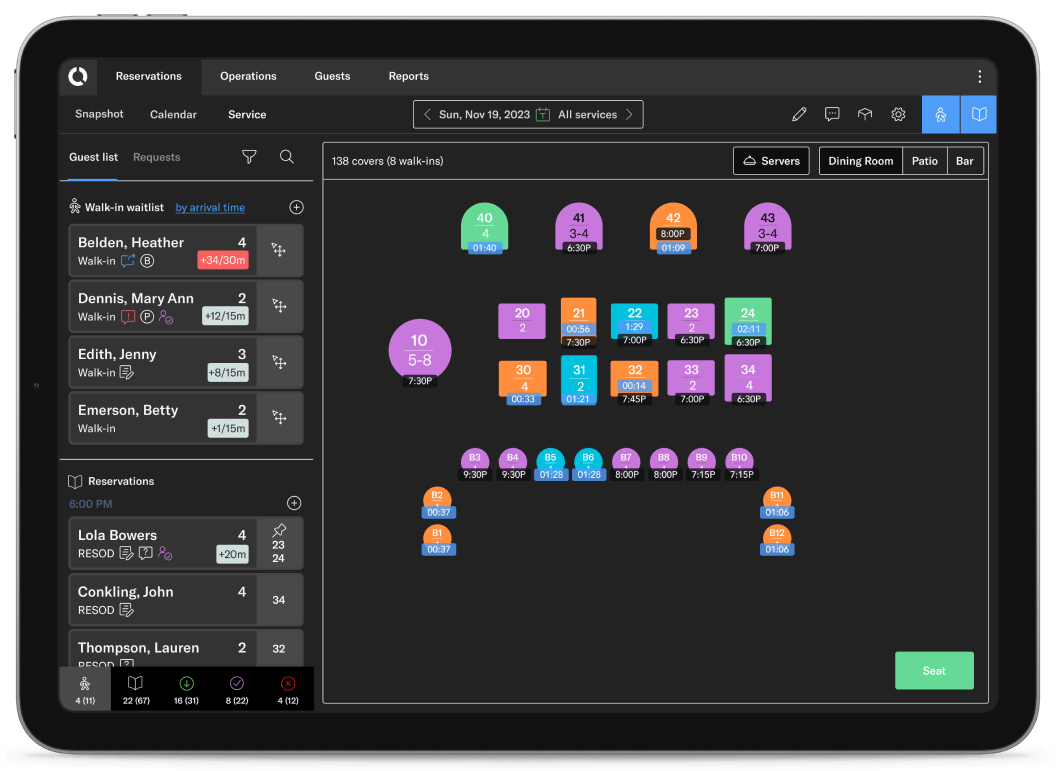Screen dimensions: 1056x771
Task: Select orange table 42
Action: click(673, 228)
